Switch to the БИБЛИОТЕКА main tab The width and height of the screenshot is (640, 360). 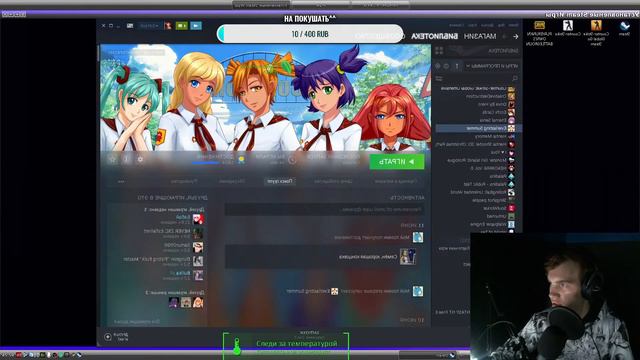point(434,36)
